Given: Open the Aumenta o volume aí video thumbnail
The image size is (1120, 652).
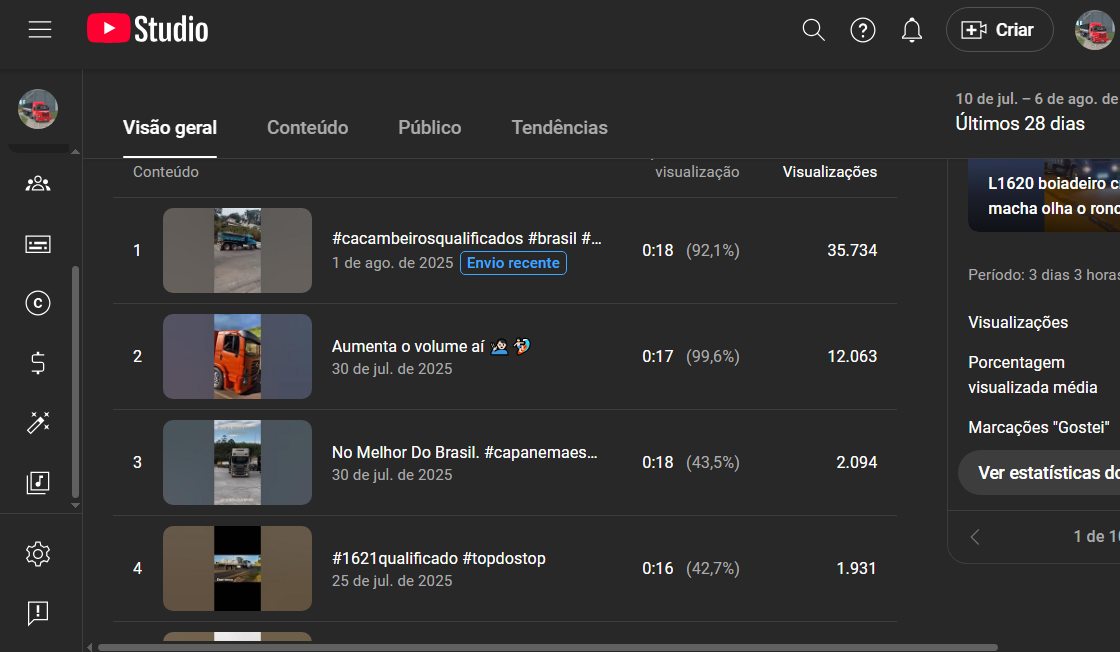Looking at the screenshot, I should (x=237, y=356).
